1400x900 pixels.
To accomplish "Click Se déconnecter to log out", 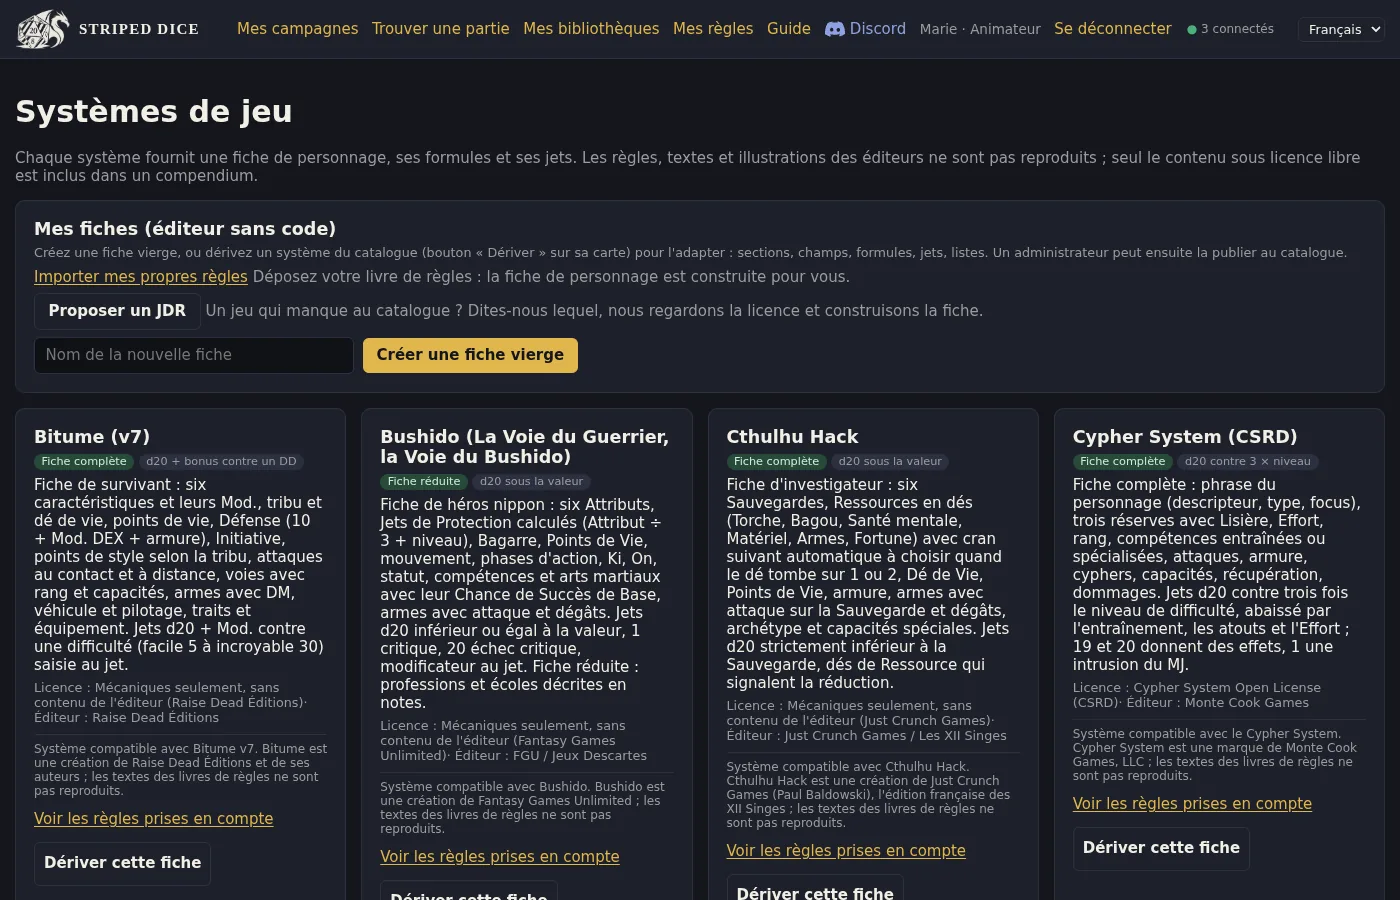I will pos(1112,29).
